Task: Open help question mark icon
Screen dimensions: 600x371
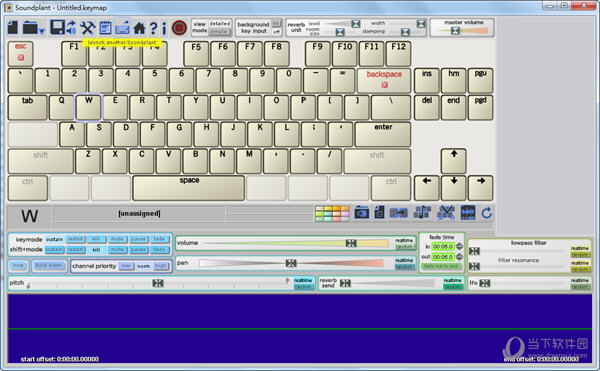Action: pos(153,28)
